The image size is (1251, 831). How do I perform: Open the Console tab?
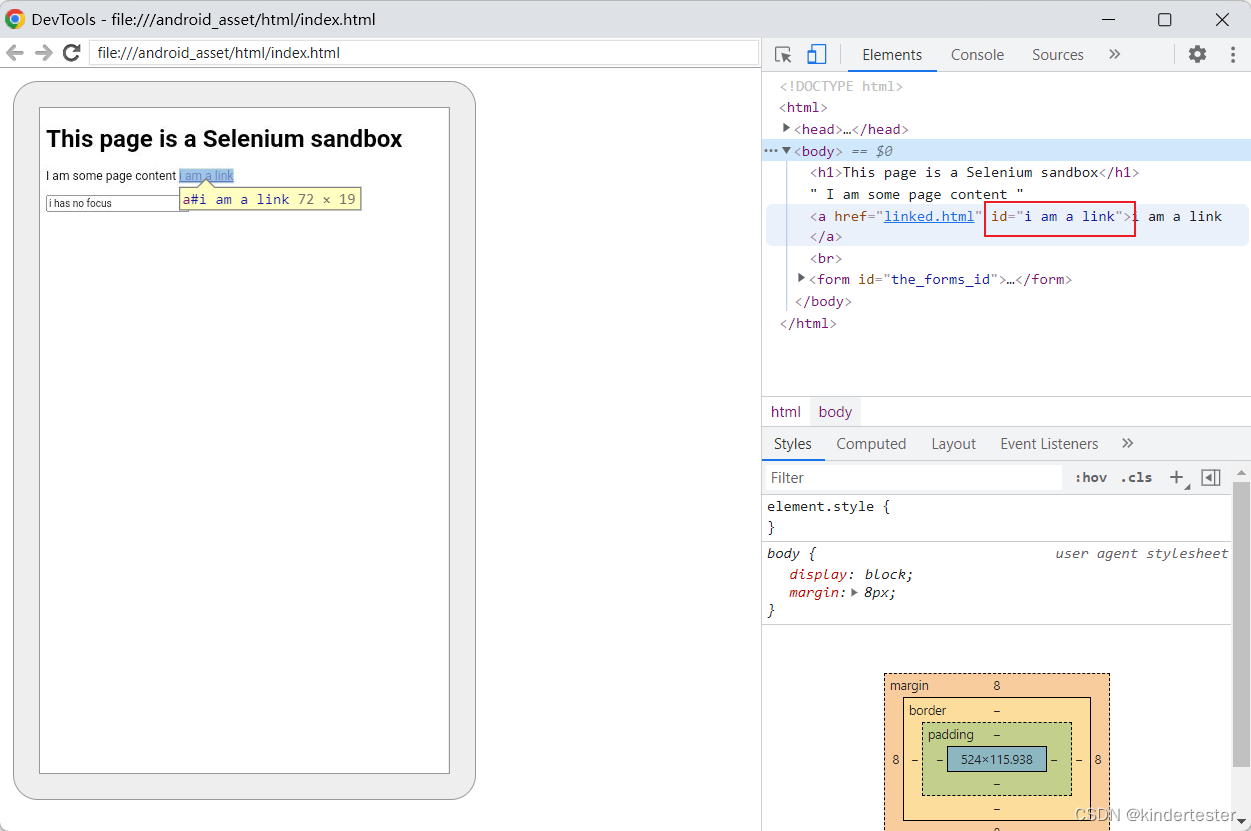click(x=977, y=55)
